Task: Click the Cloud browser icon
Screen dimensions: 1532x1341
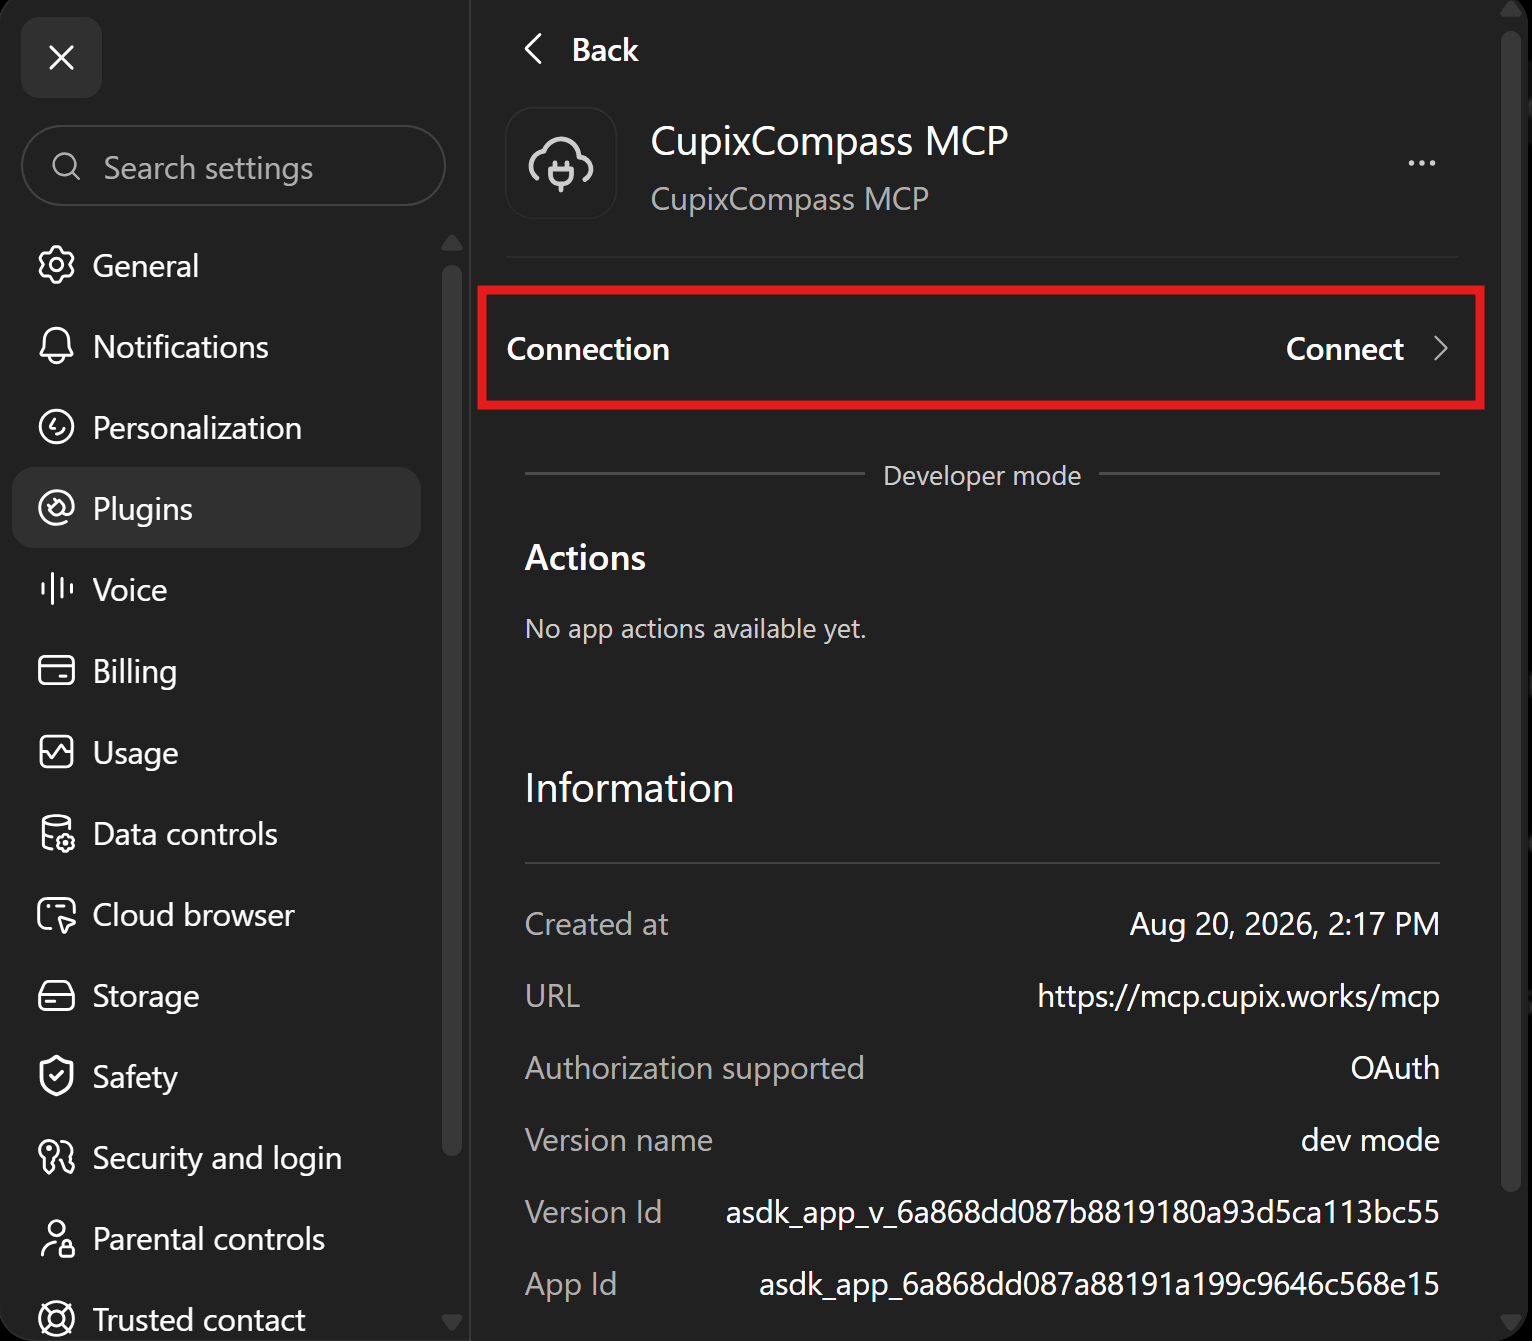Action: [x=56, y=914]
